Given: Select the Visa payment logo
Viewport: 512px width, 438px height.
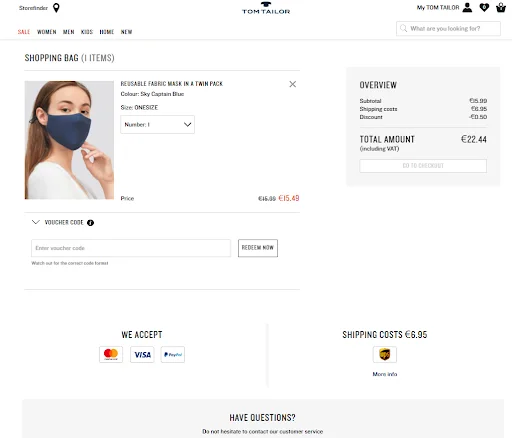Looking at the screenshot, I should pyautogui.click(x=142, y=354).
